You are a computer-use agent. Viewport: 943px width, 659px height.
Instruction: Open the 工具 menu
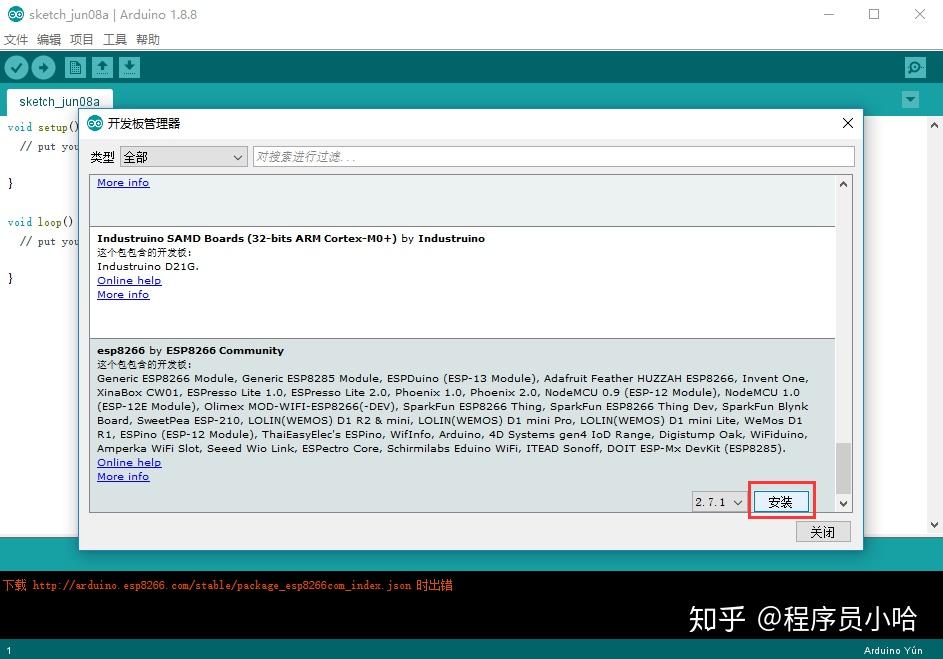(x=113, y=39)
